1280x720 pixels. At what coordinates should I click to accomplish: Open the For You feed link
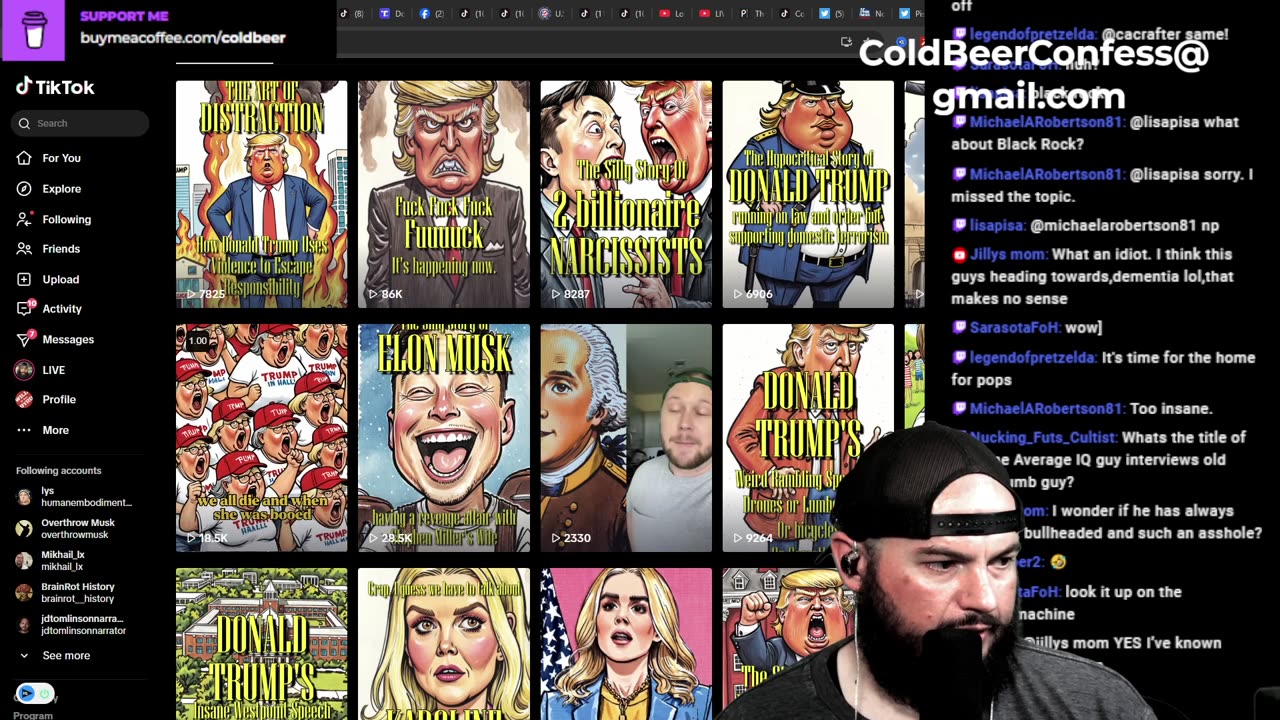pyautogui.click(x=61, y=158)
